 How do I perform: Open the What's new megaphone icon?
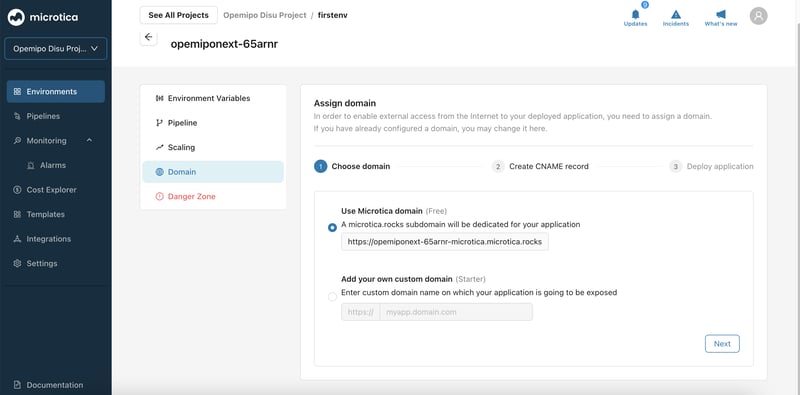pyautogui.click(x=720, y=14)
